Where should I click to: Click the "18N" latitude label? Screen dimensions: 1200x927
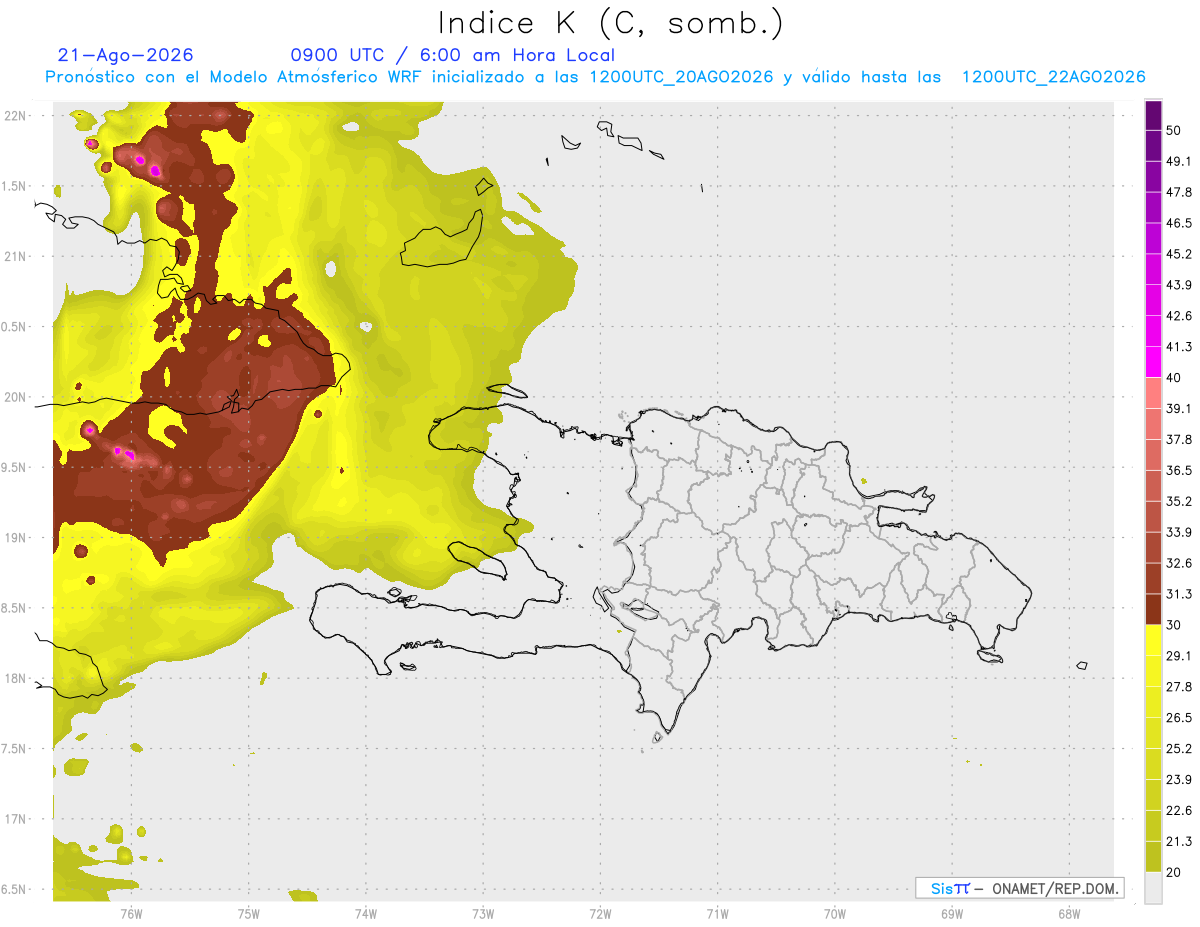[x=14, y=678]
